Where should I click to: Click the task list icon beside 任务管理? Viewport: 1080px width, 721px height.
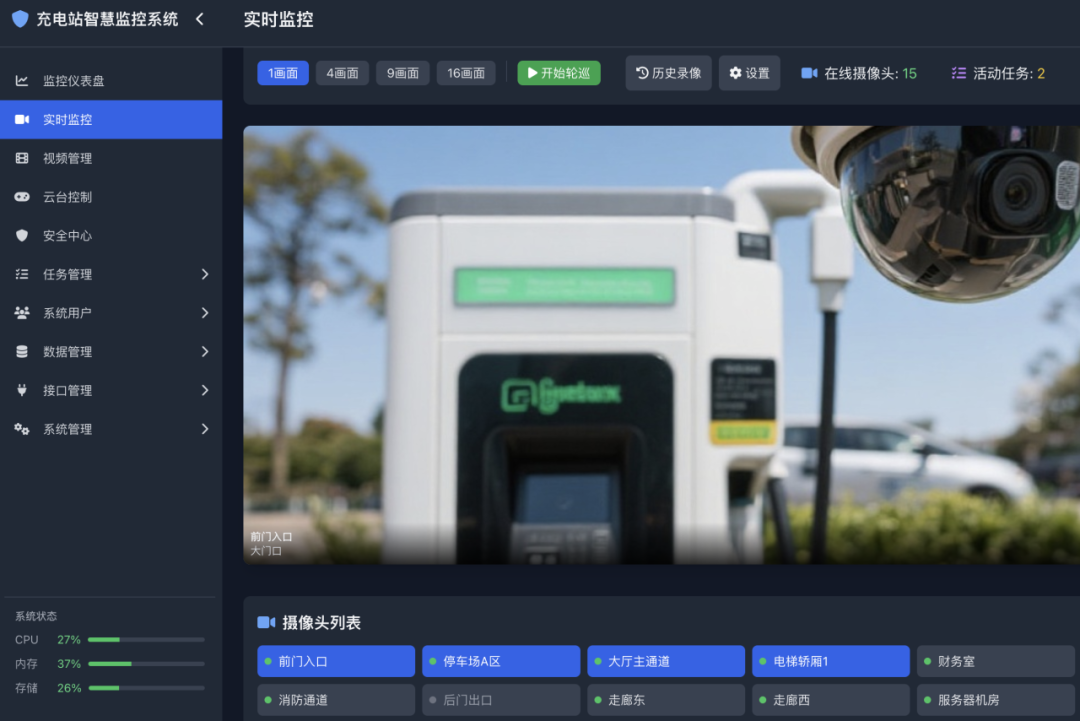22,274
